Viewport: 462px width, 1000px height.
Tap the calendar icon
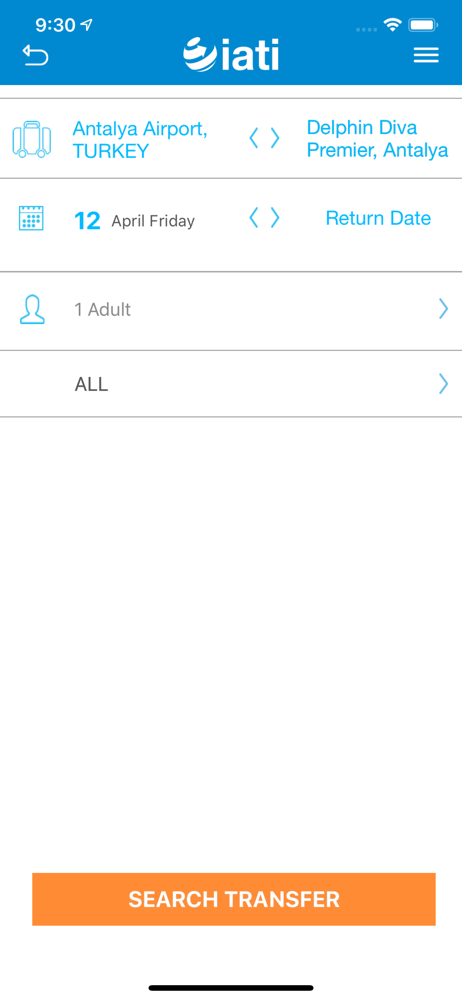tap(31, 218)
